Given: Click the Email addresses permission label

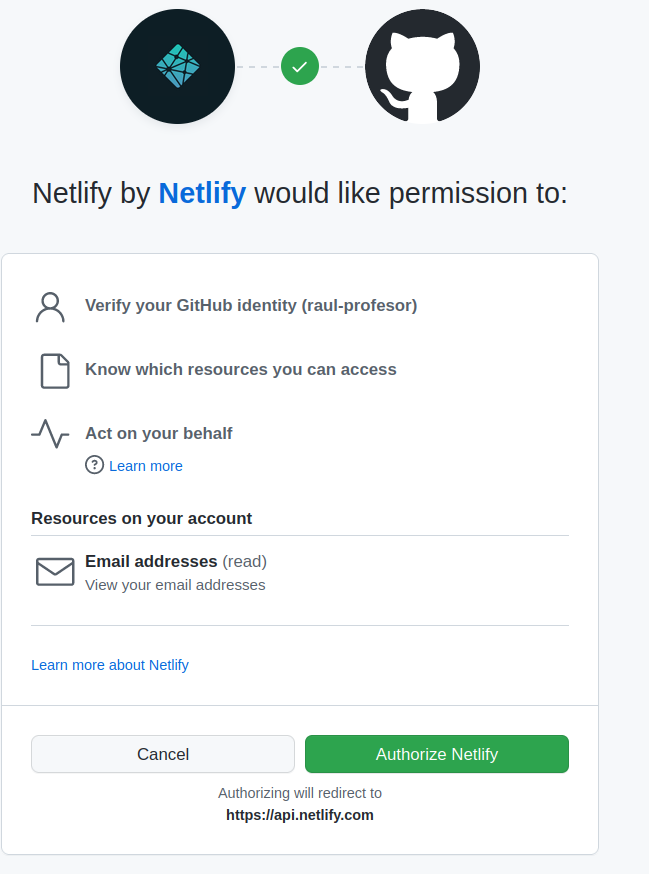Looking at the screenshot, I should click(x=151, y=561).
